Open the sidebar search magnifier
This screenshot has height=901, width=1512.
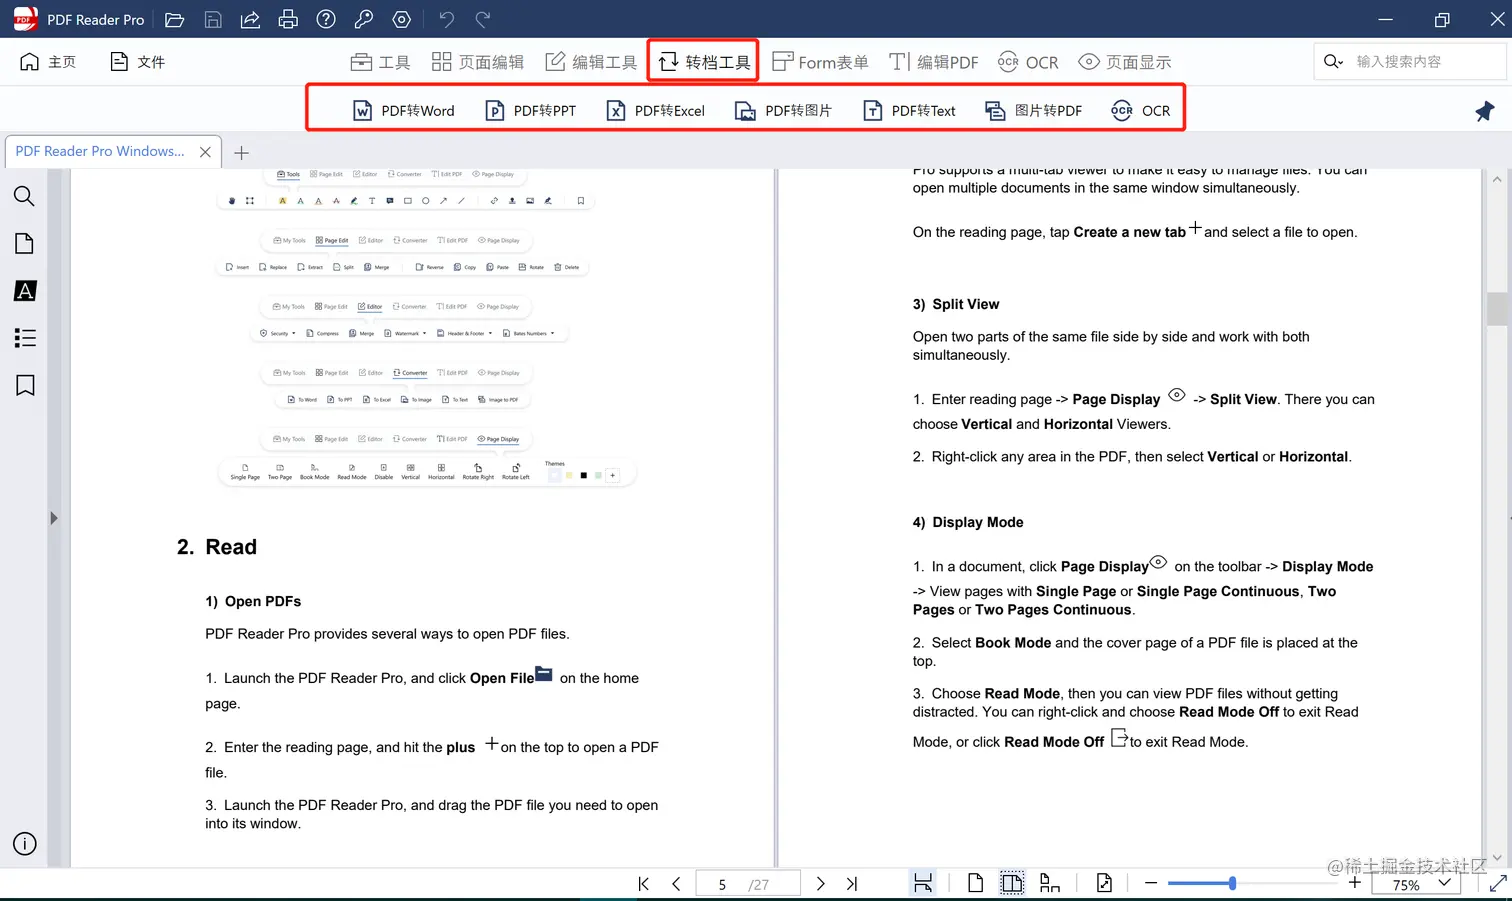point(25,196)
